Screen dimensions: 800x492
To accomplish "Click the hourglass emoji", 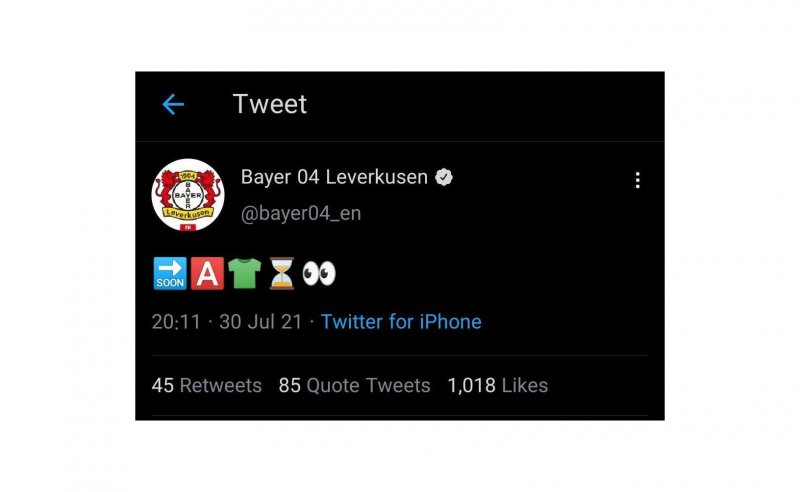I will (x=281, y=274).
